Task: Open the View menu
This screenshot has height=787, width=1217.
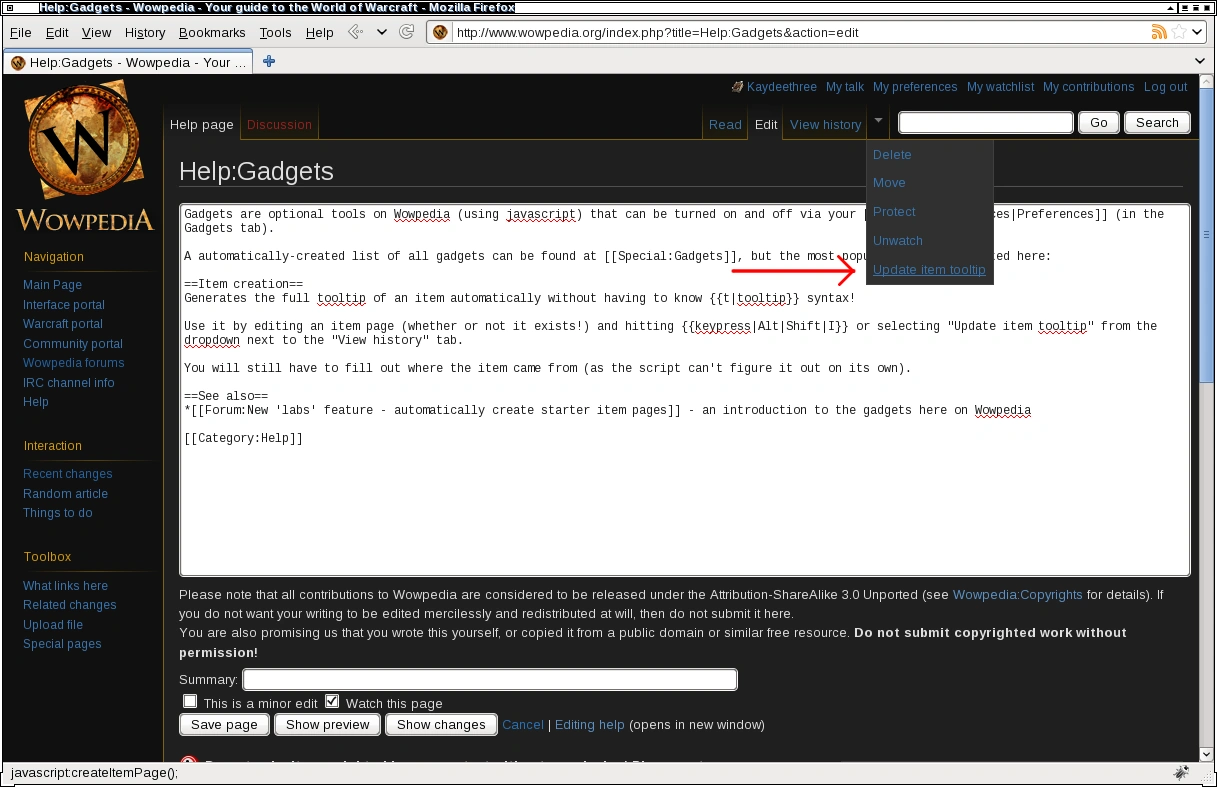Action: click(x=96, y=32)
